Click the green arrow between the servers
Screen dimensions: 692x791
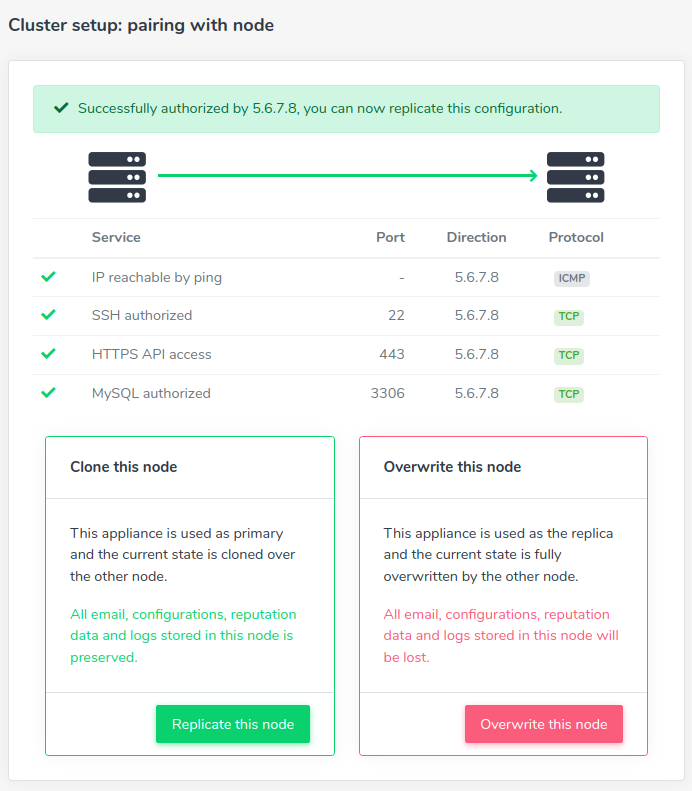(348, 176)
